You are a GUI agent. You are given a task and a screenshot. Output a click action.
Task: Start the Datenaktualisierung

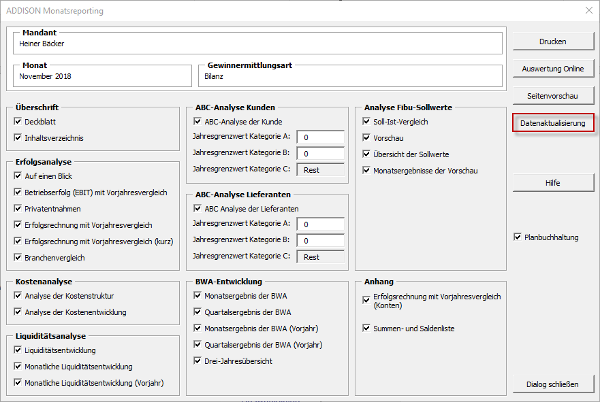coord(553,123)
